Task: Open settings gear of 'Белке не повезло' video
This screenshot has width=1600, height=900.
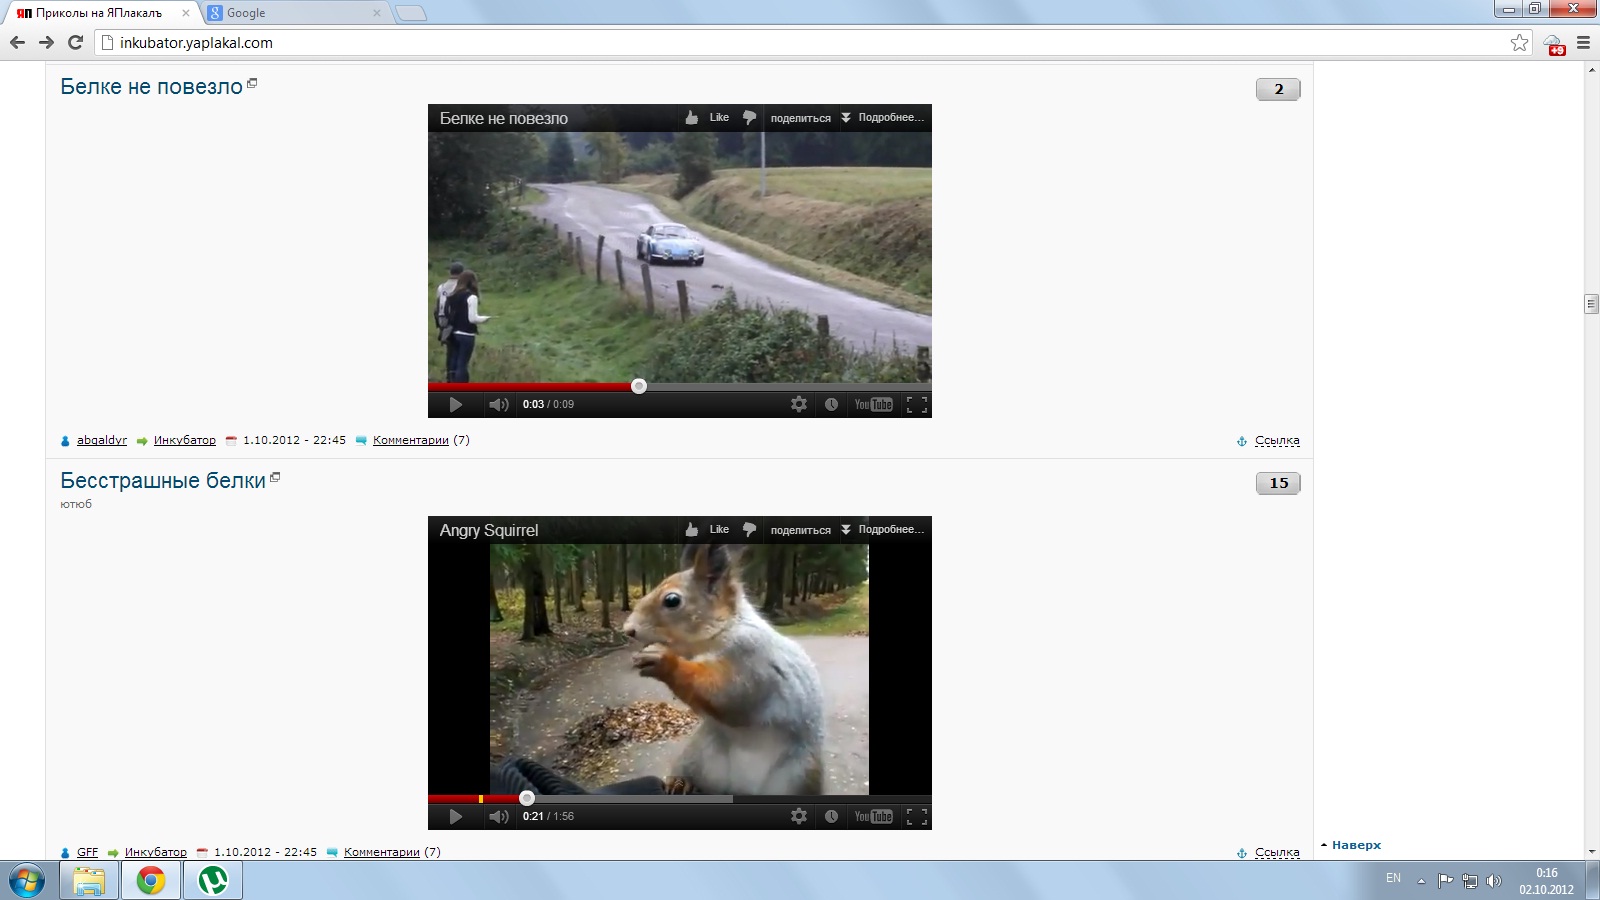Action: pyautogui.click(x=799, y=404)
